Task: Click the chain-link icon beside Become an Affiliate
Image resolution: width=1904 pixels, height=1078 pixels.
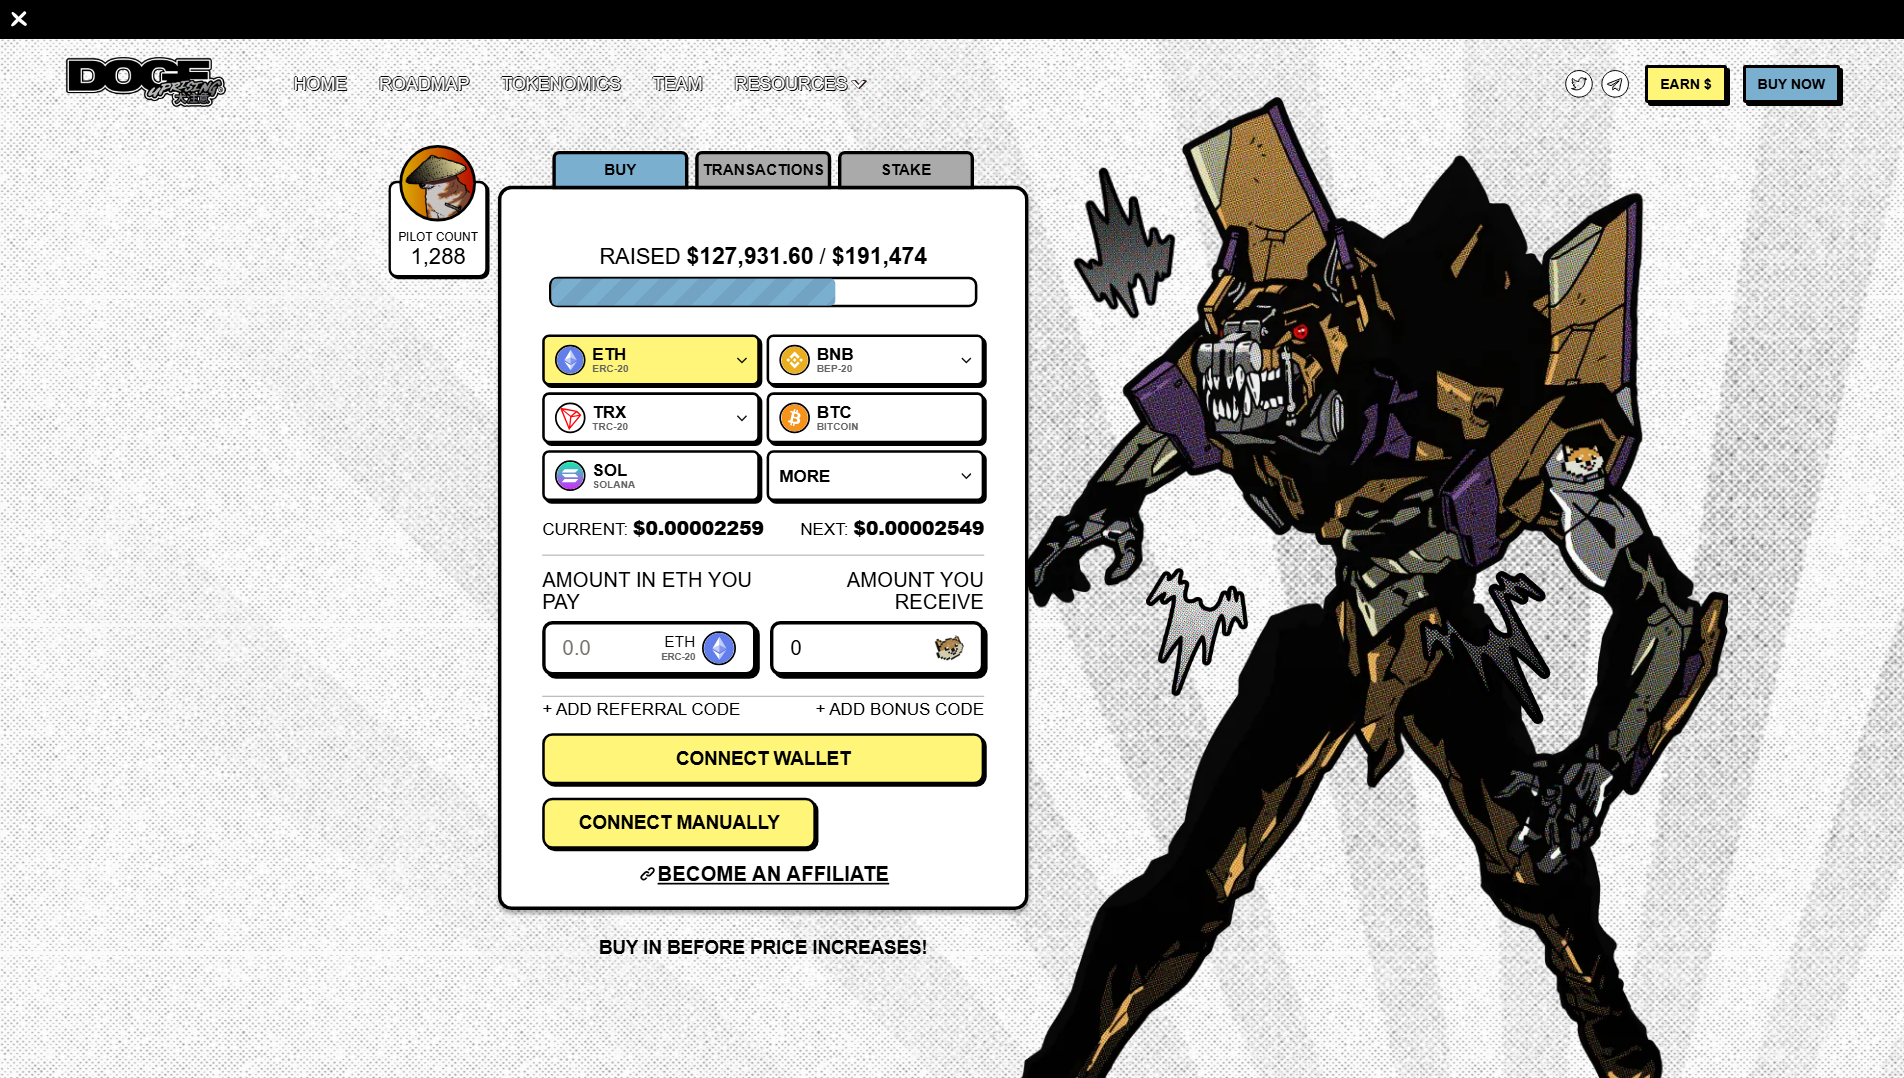Action: tap(647, 874)
